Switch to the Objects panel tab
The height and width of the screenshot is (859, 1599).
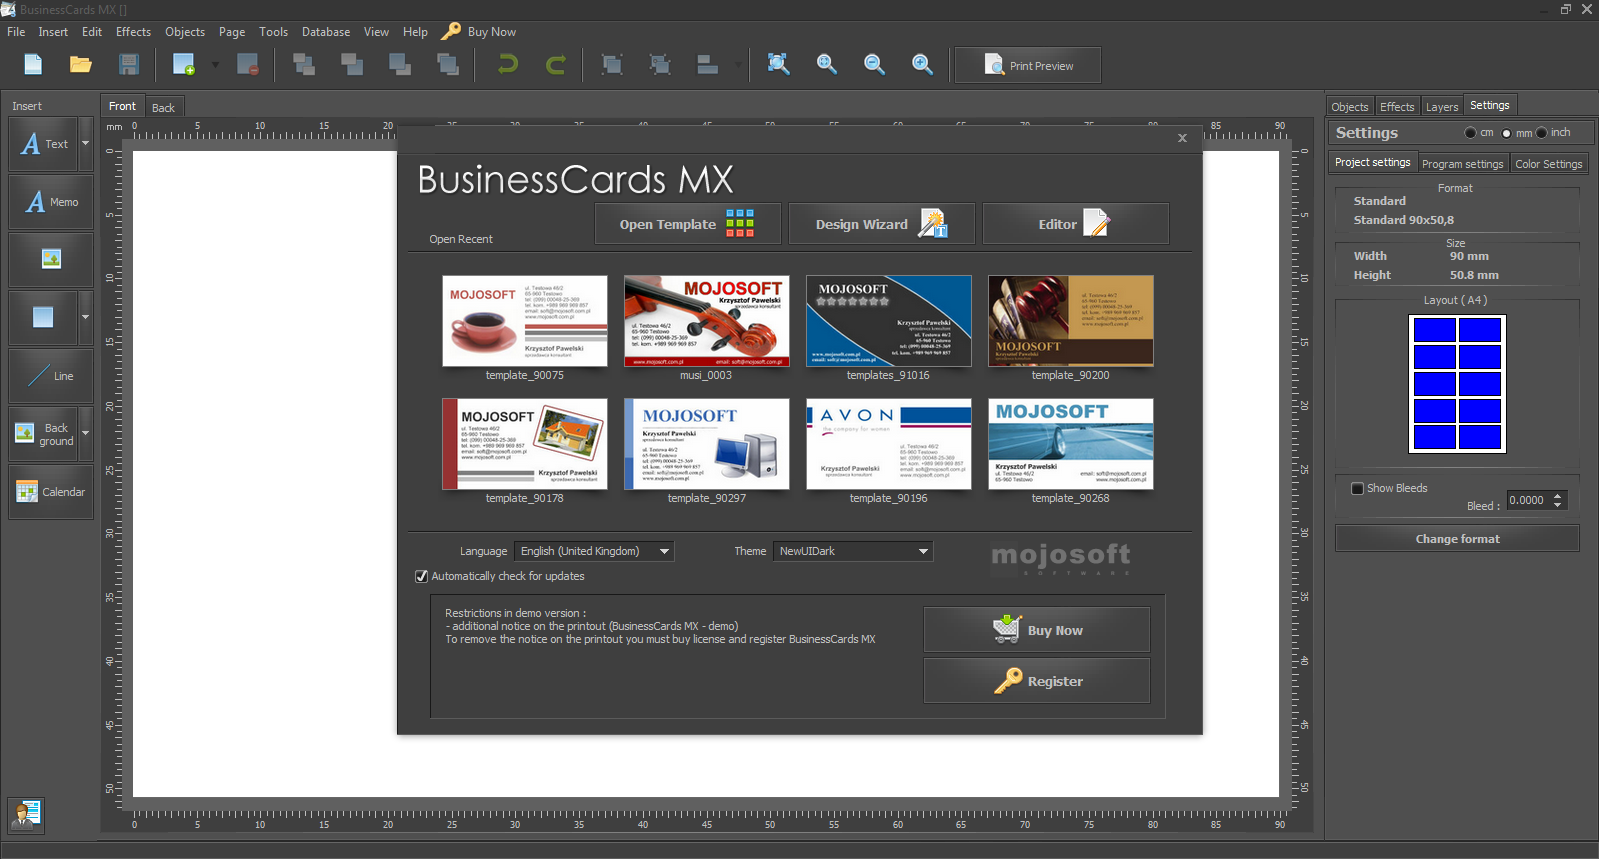pyautogui.click(x=1349, y=107)
